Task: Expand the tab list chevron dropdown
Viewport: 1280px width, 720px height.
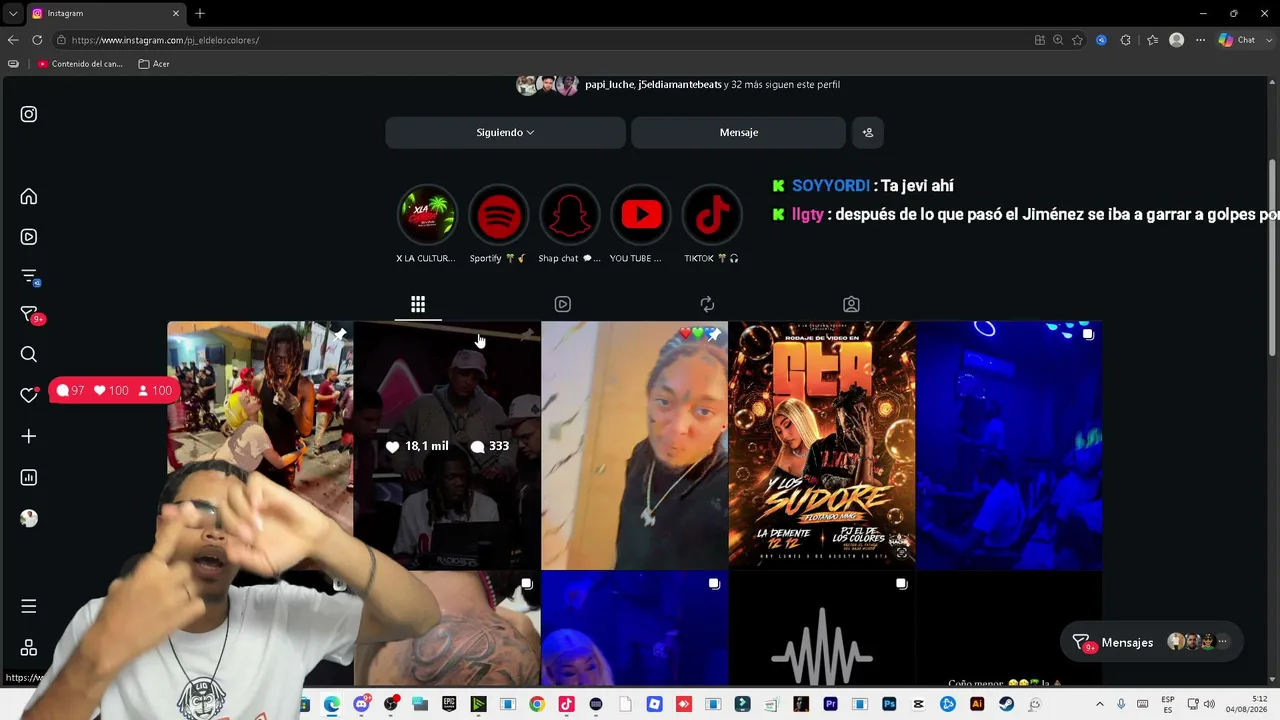Action: 12,13
